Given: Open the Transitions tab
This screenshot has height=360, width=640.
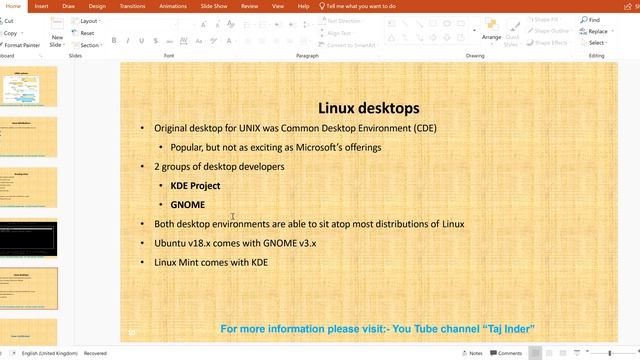Looking at the screenshot, I should click(132, 6).
